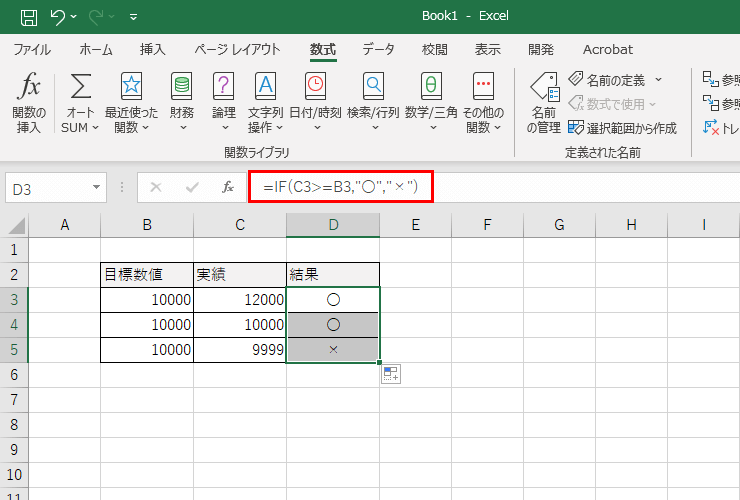Image resolution: width=740 pixels, height=500 pixels.
Task: Open the Undo history dropdown arrow
Action: [x=74, y=17]
